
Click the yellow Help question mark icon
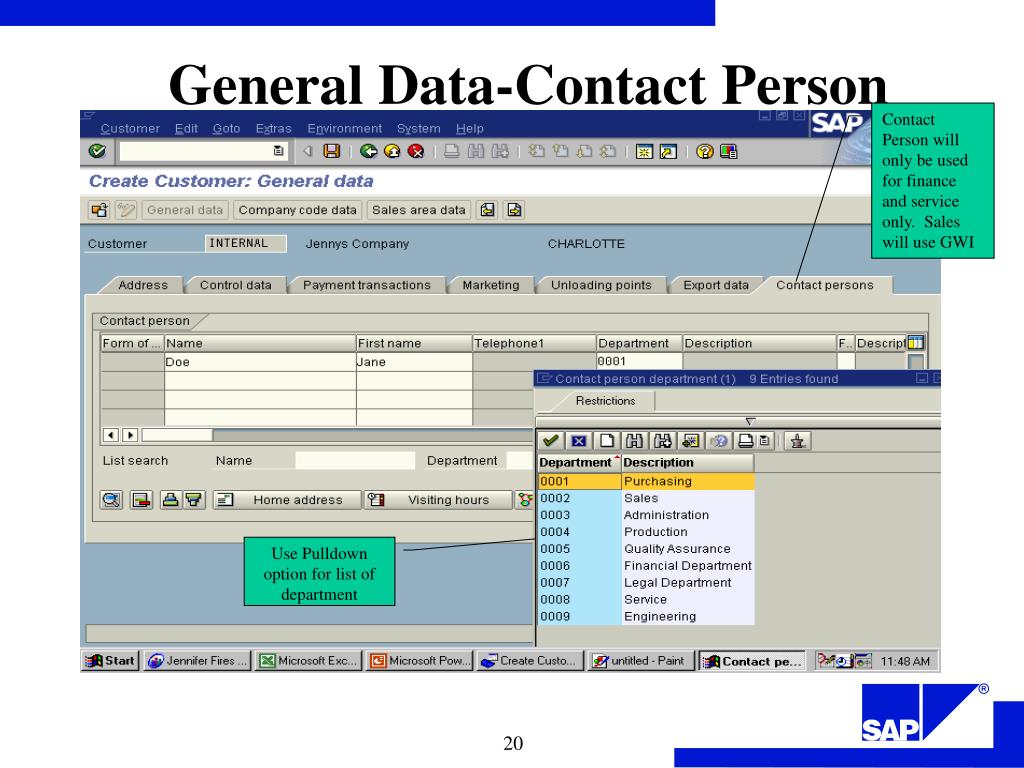[705, 152]
